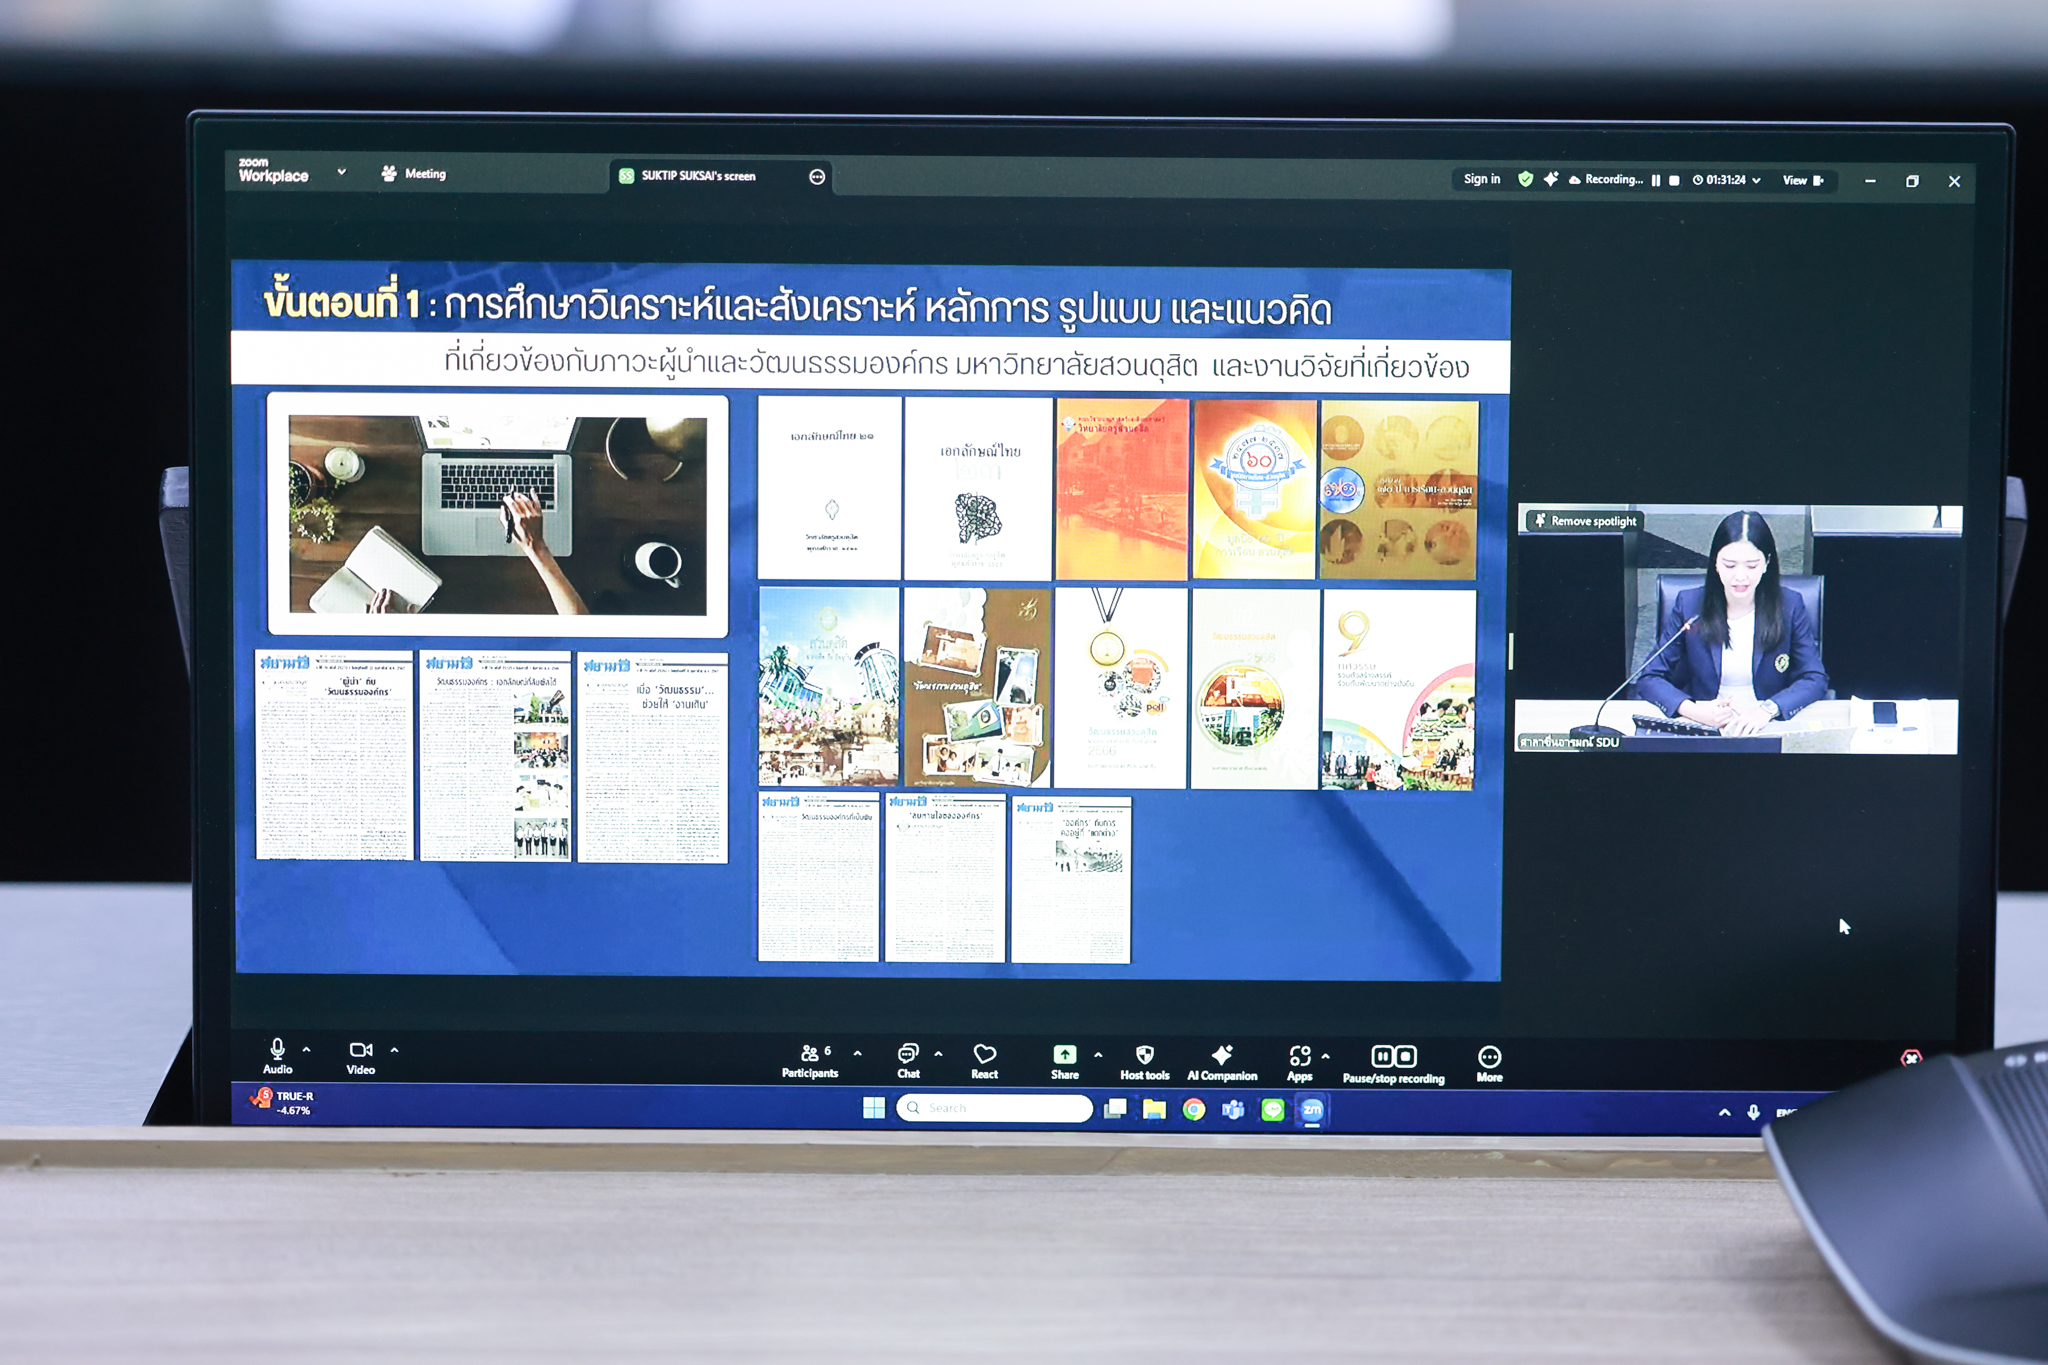Image resolution: width=2048 pixels, height=1365 pixels.
Task: Click the AI Companion sparkle in title bar
Action: pyautogui.click(x=1551, y=179)
